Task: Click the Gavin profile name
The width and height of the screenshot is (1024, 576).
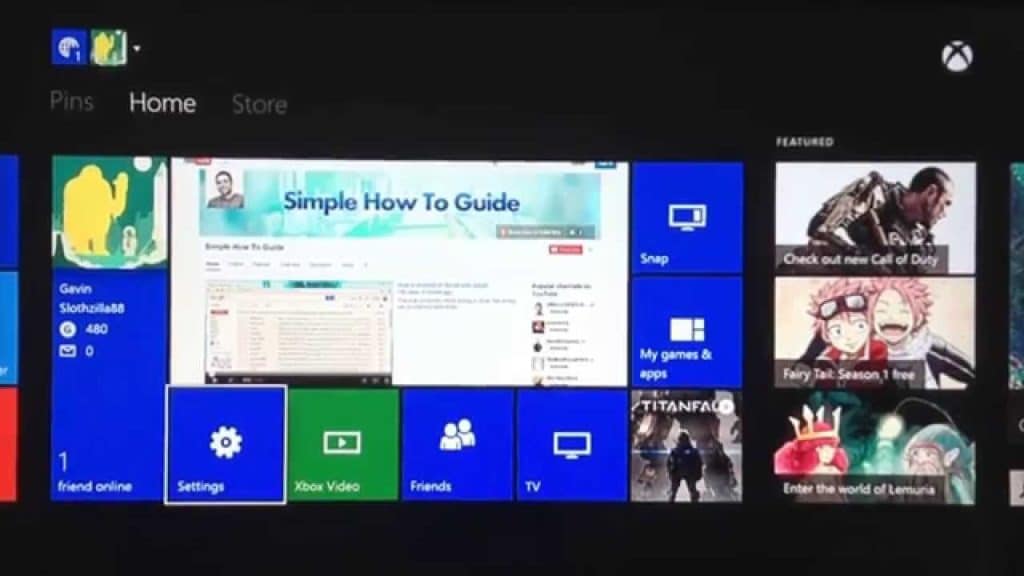Action: coord(75,289)
